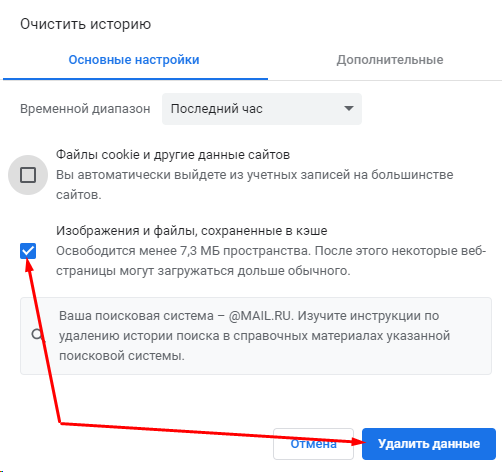Screen dimensions: 502x472
Task: Enable the cookie files checkbox
Action: click(x=28, y=175)
